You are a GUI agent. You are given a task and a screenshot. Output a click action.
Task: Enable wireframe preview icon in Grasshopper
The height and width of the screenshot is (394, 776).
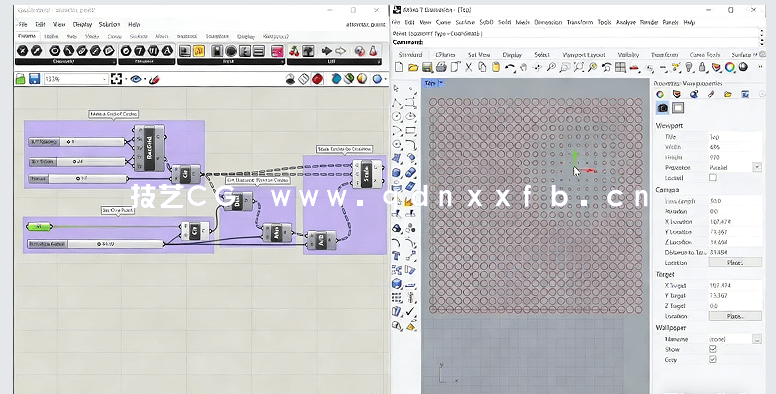(x=304, y=79)
